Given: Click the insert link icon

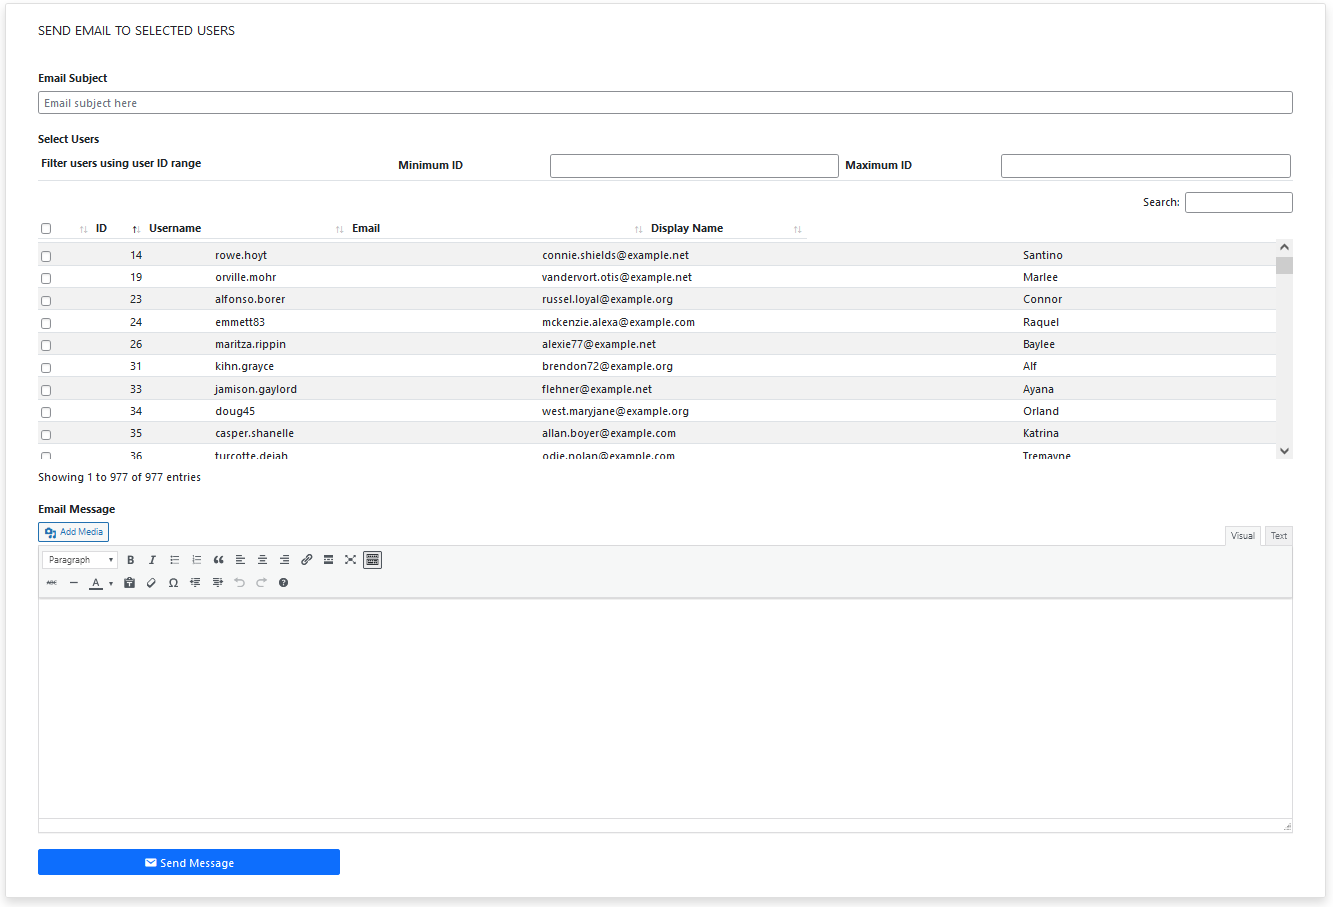Looking at the screenshot, I should click(x=307, y=560).
